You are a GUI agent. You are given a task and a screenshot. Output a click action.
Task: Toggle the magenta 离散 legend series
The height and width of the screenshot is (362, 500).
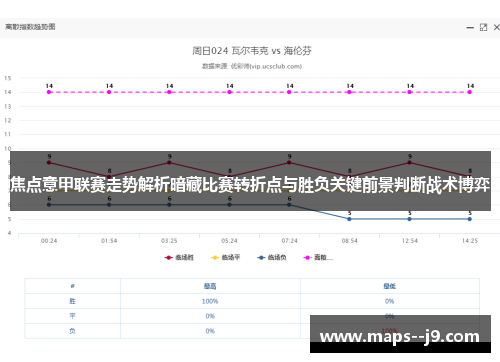[318, 257]
